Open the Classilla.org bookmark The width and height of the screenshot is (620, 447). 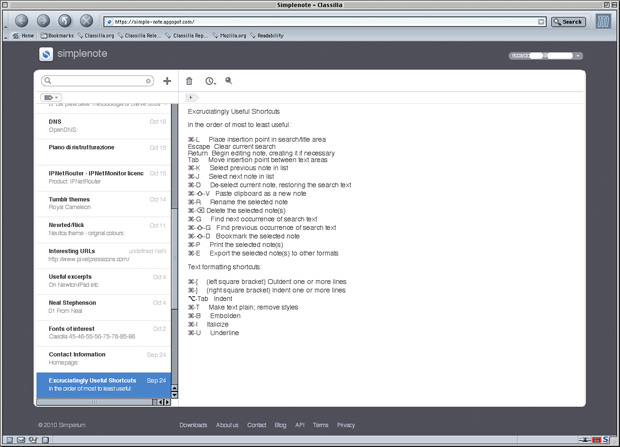click(96, 36)
